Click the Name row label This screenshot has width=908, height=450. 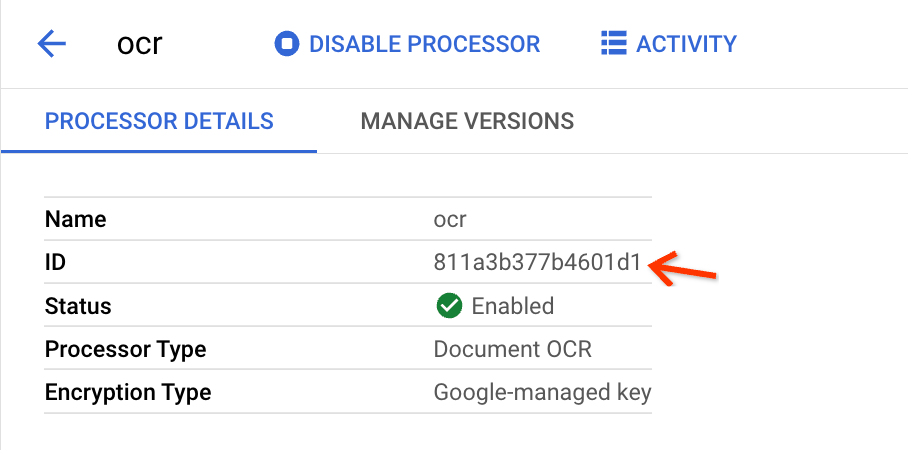coord(76,219)
